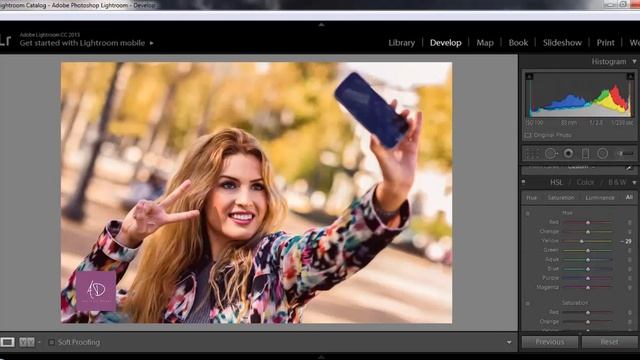Show the bottom filmstrip panel
Viewport: 640px width, 360px height.
tap(321, 356)
